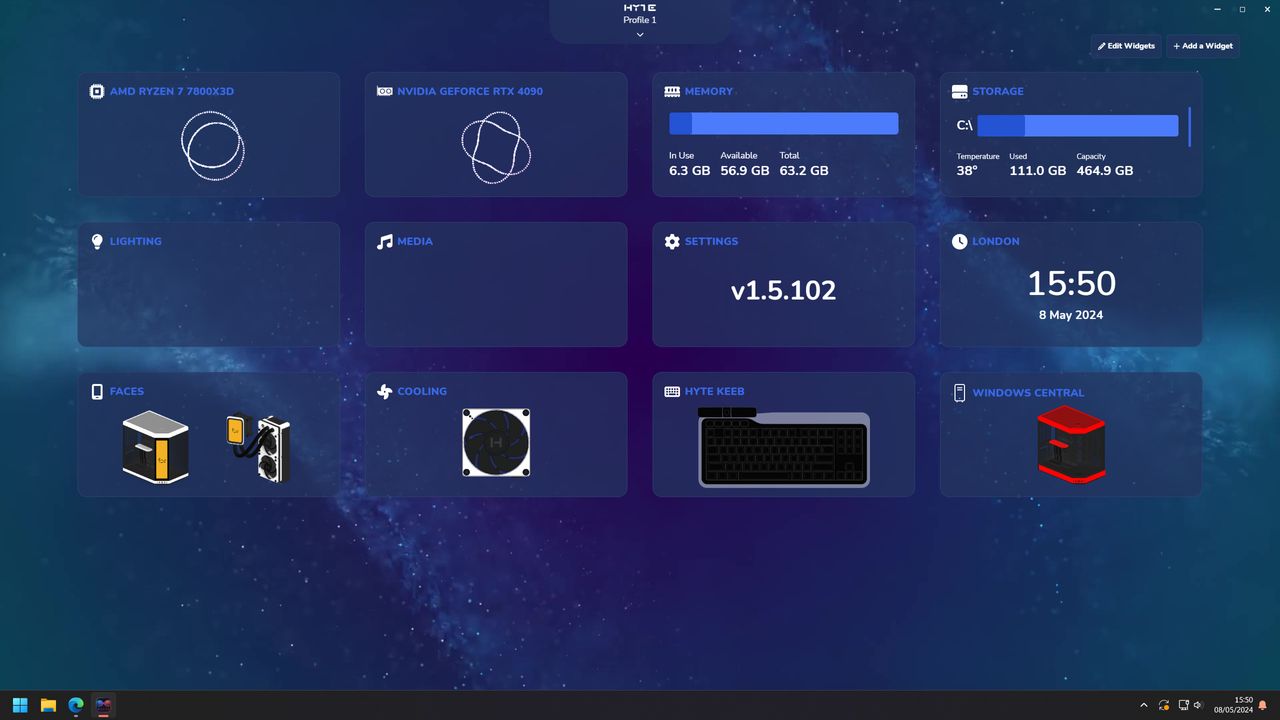Open the red PC case in Windows Central
The width and height of the screenshot is (1280, 720).
pos(1072,445)
